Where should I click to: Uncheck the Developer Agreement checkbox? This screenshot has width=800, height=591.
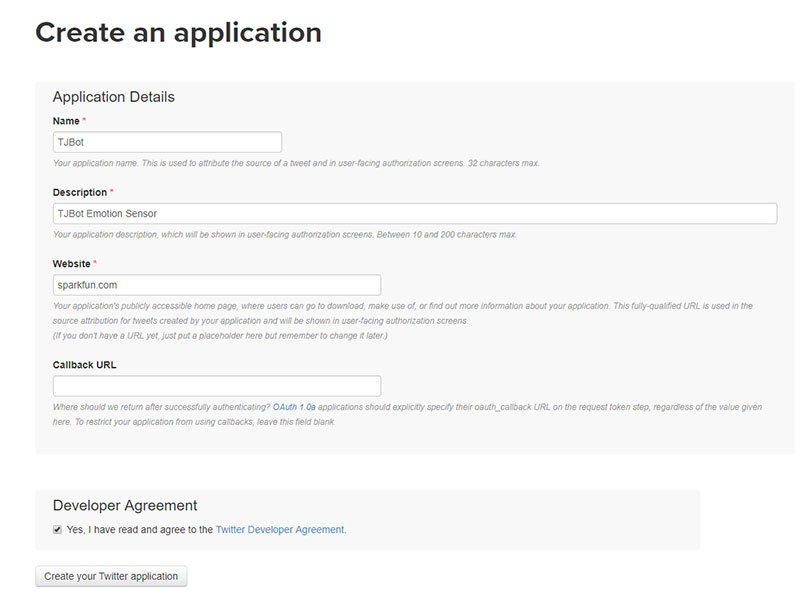[57, 530]
